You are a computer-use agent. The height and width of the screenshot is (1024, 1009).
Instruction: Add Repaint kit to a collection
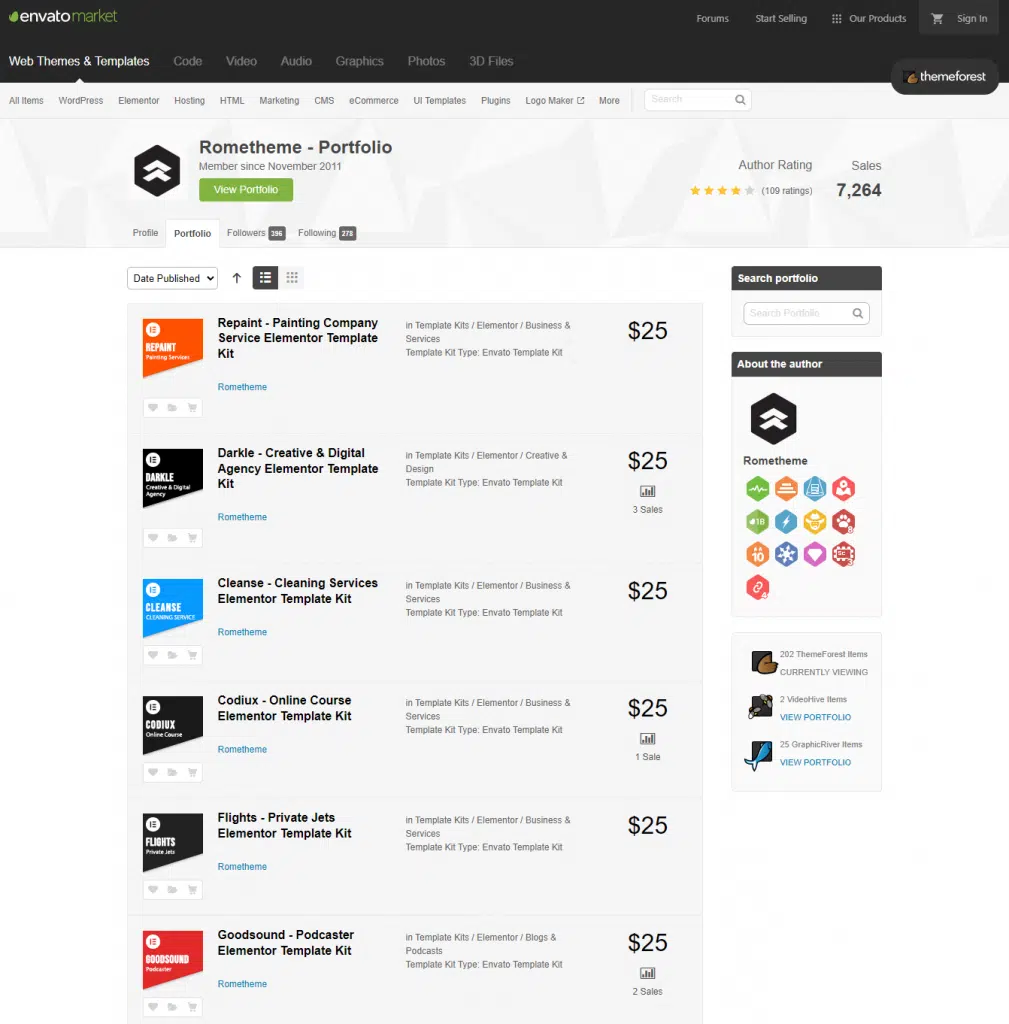[x=172, y=408]
